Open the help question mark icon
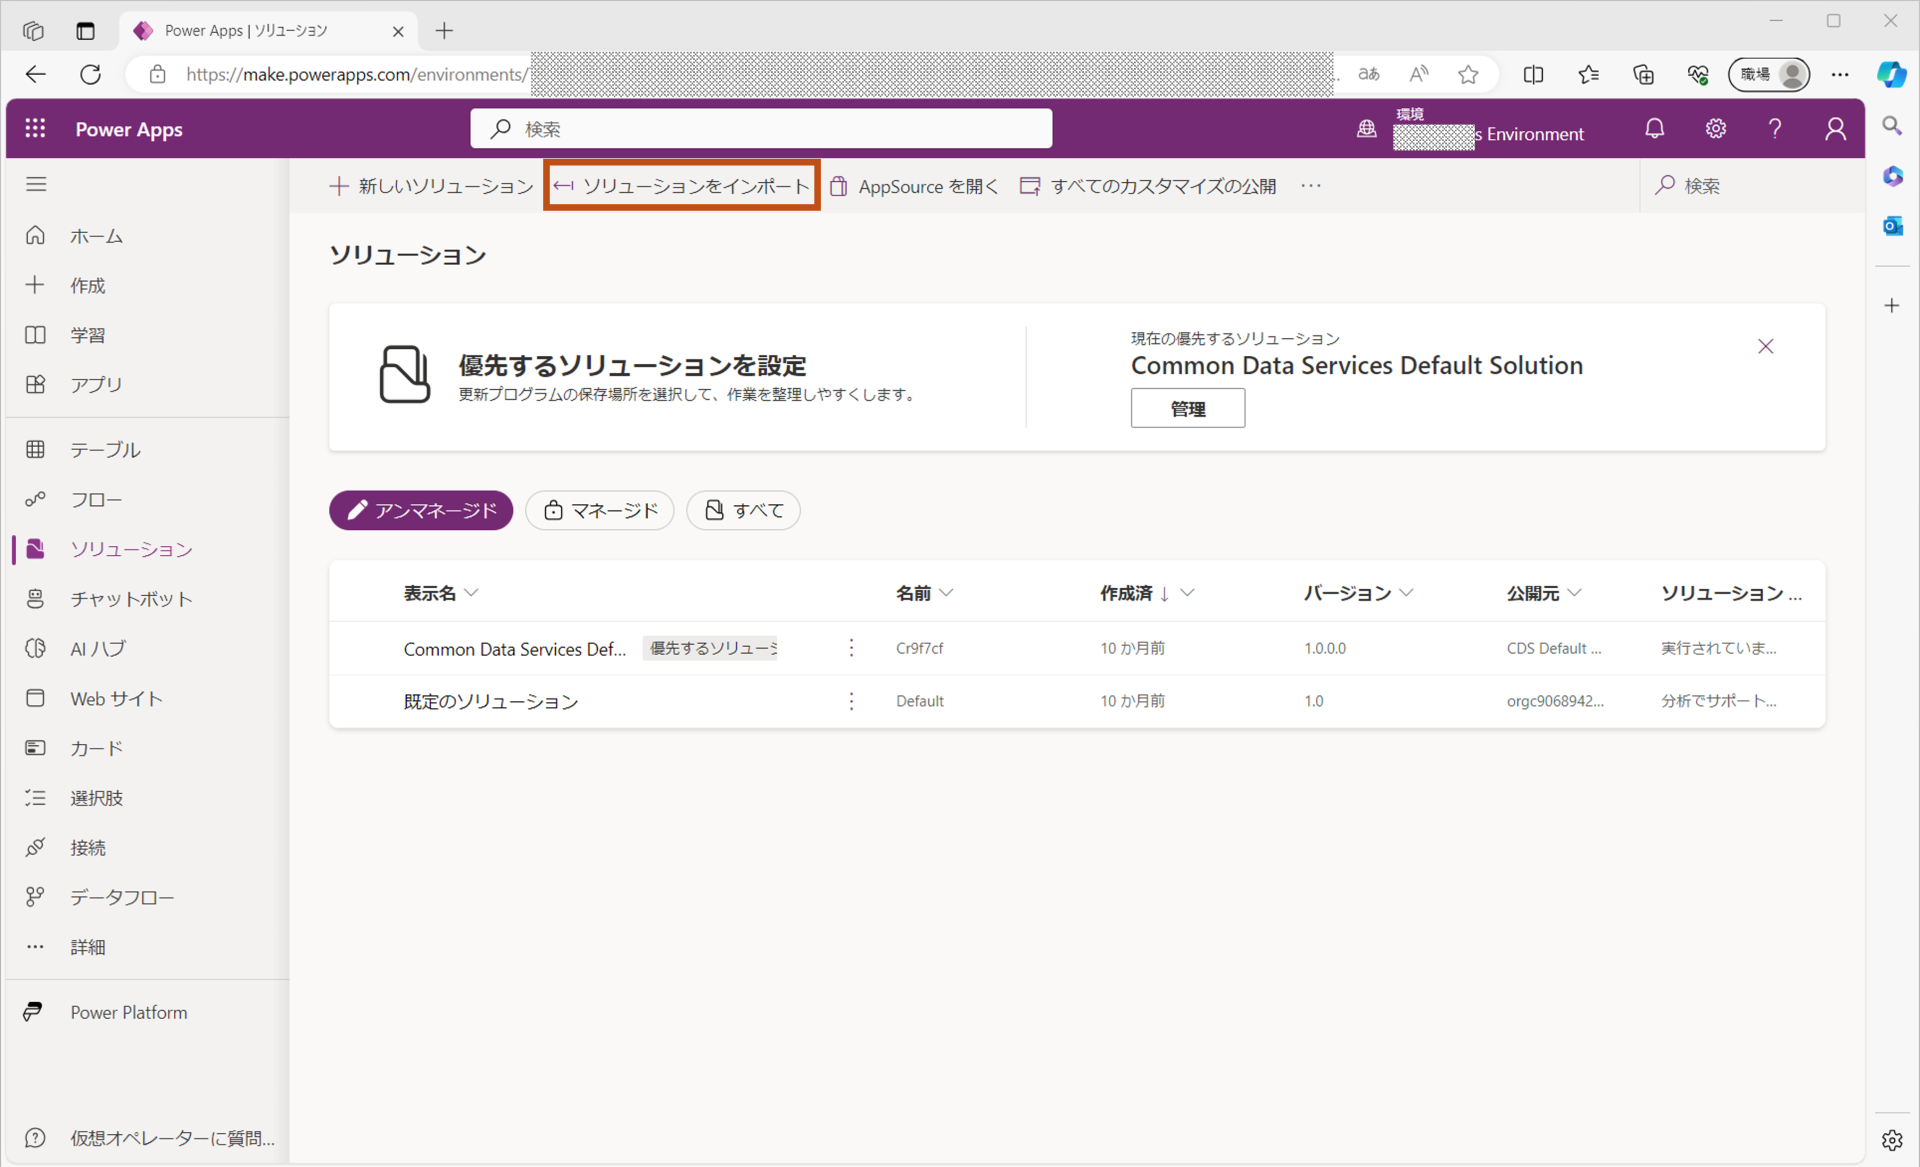Screen dimensions: 1920x1167 [1775, 129]
